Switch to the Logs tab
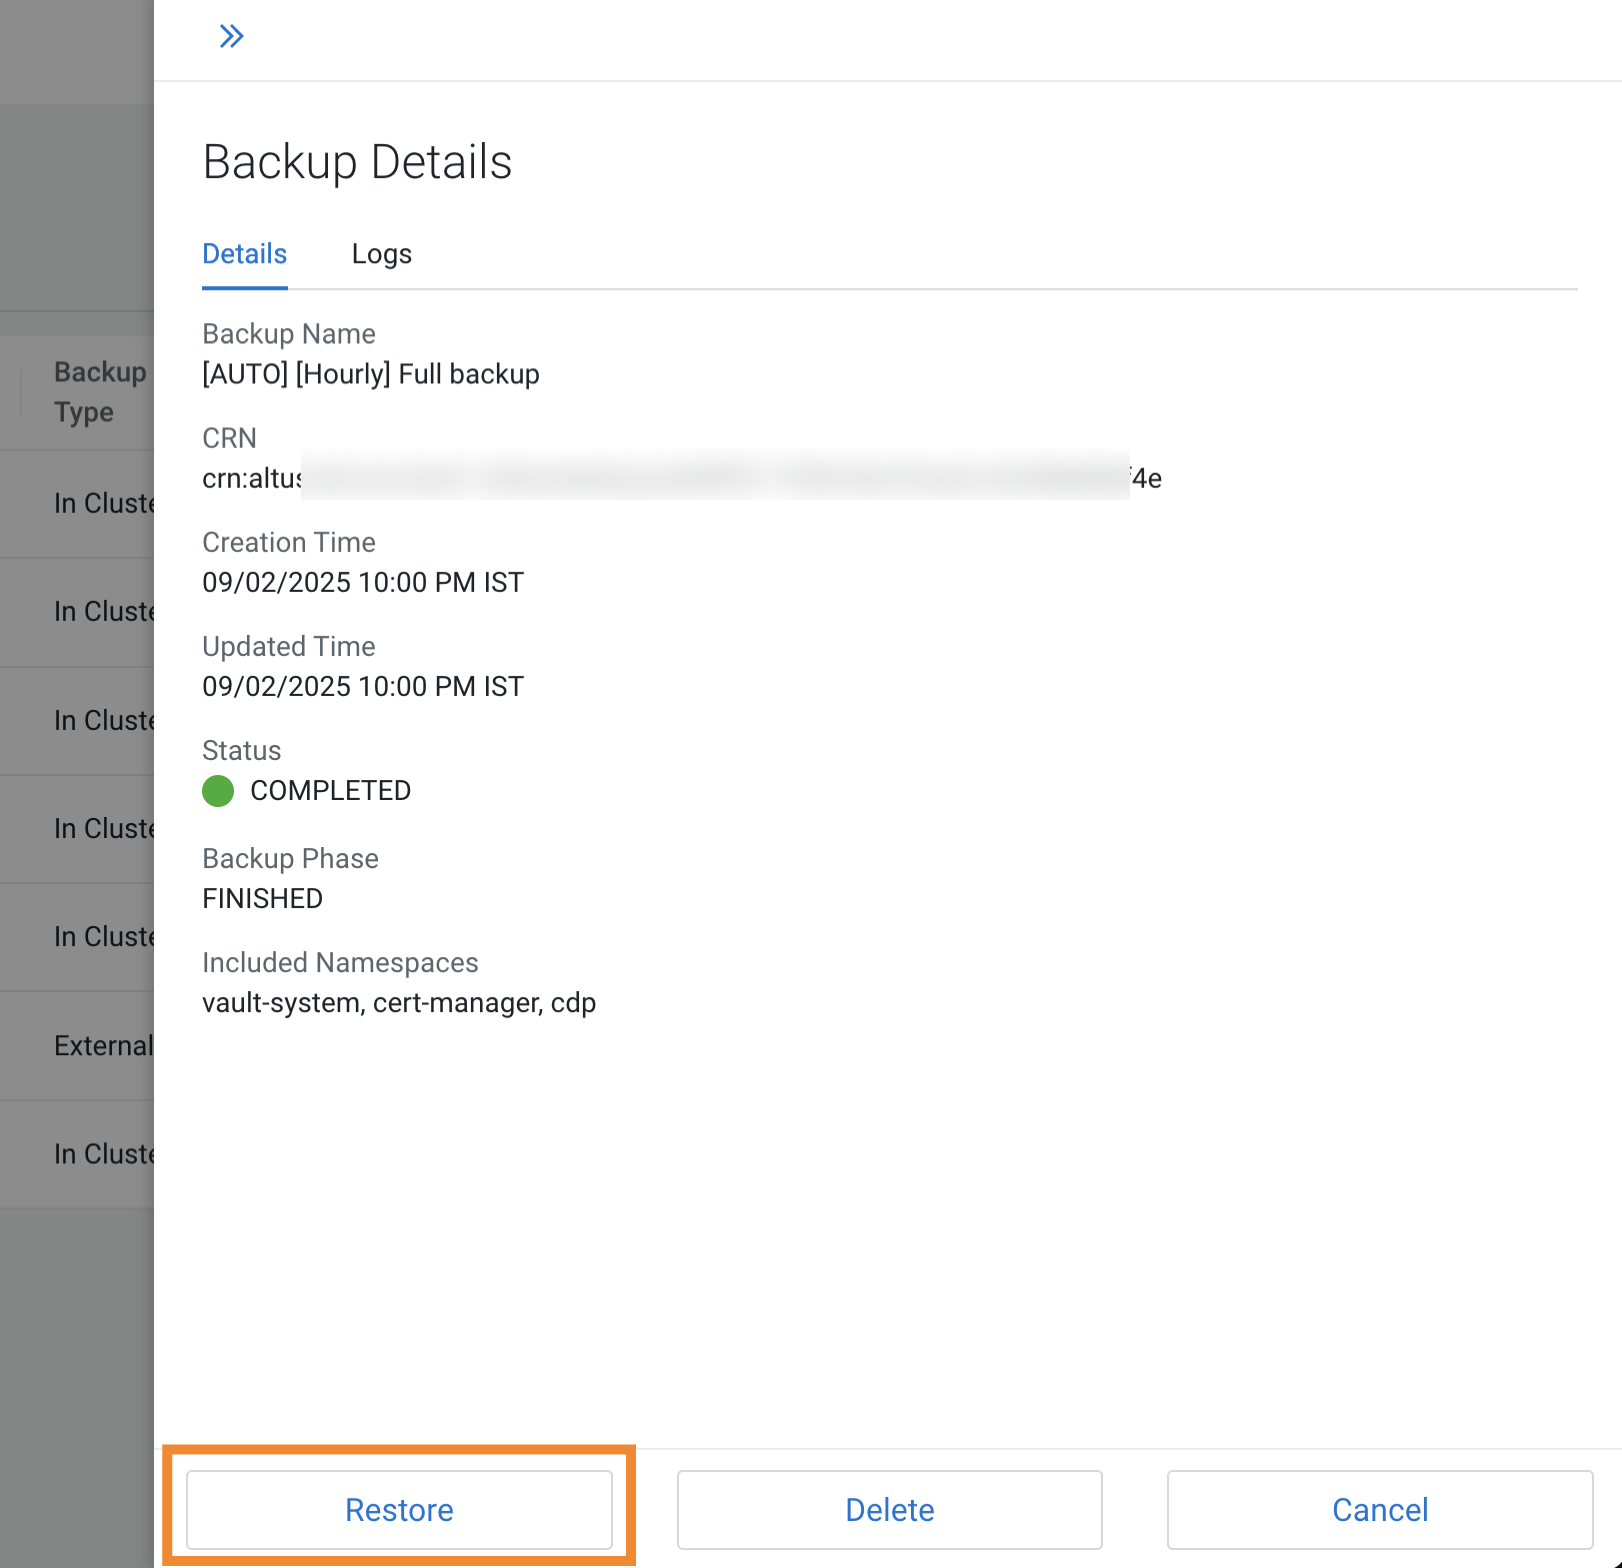1622x1568 pixels. 381,255
